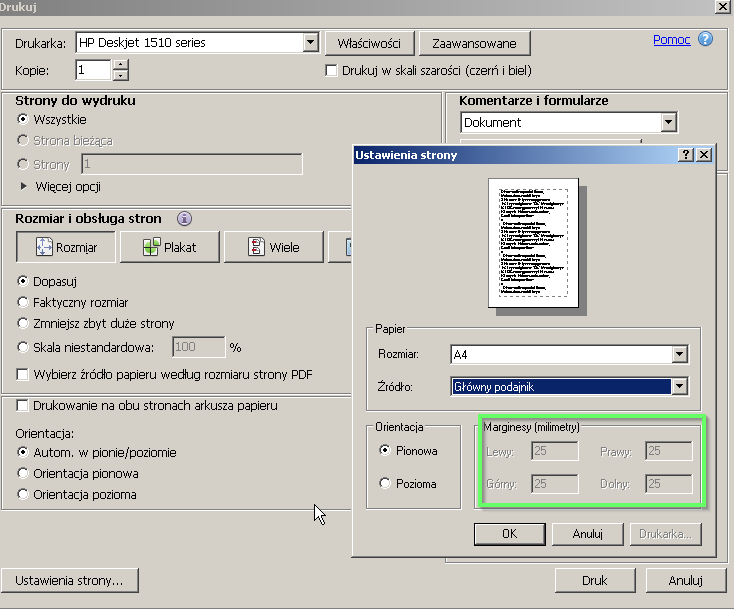Open the Drukarka printer dropdown

309,43
